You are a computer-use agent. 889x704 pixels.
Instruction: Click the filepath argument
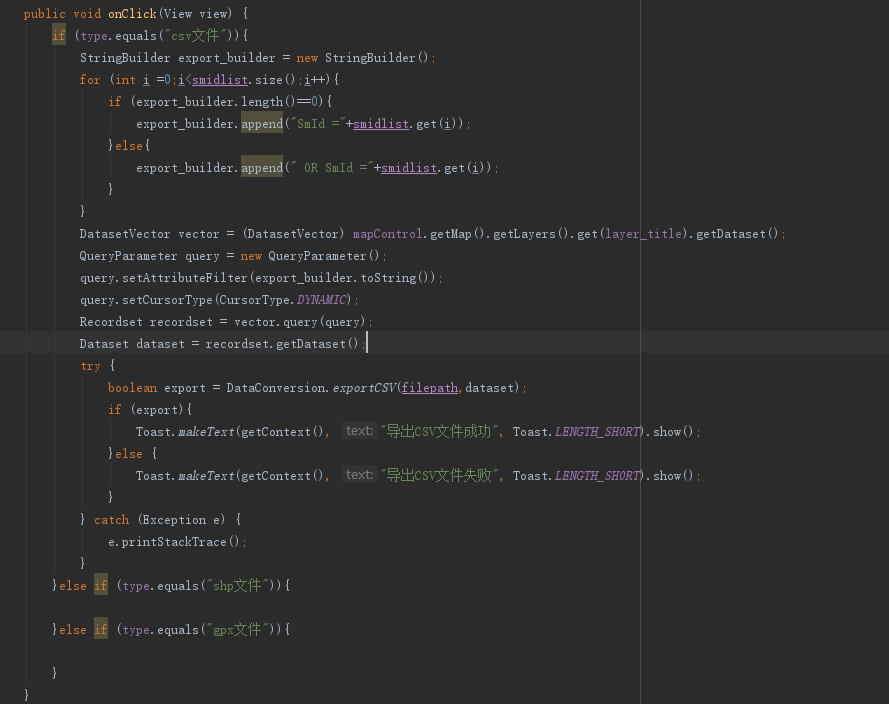point(429,388)
